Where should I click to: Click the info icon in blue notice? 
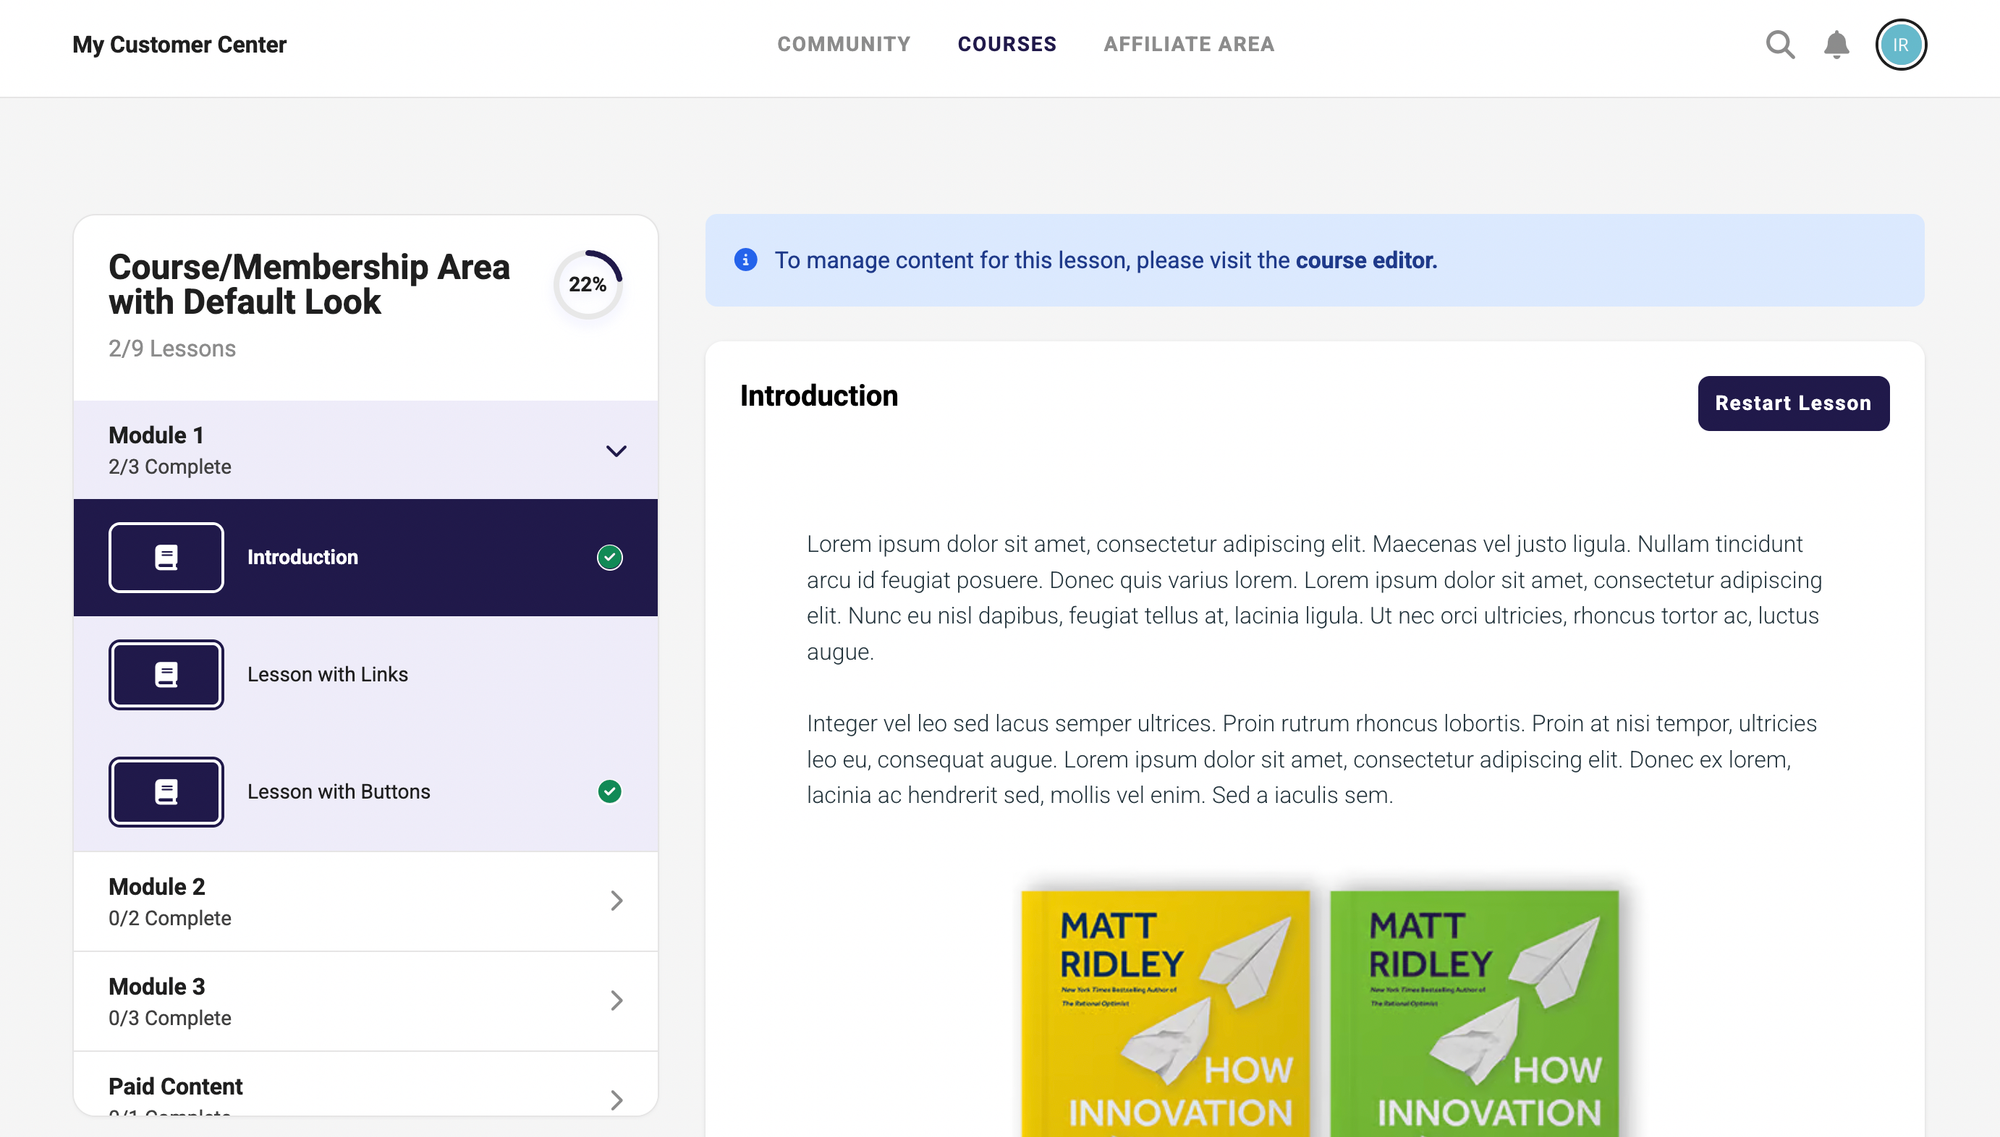pyautogui.click(x=746, y=260)
